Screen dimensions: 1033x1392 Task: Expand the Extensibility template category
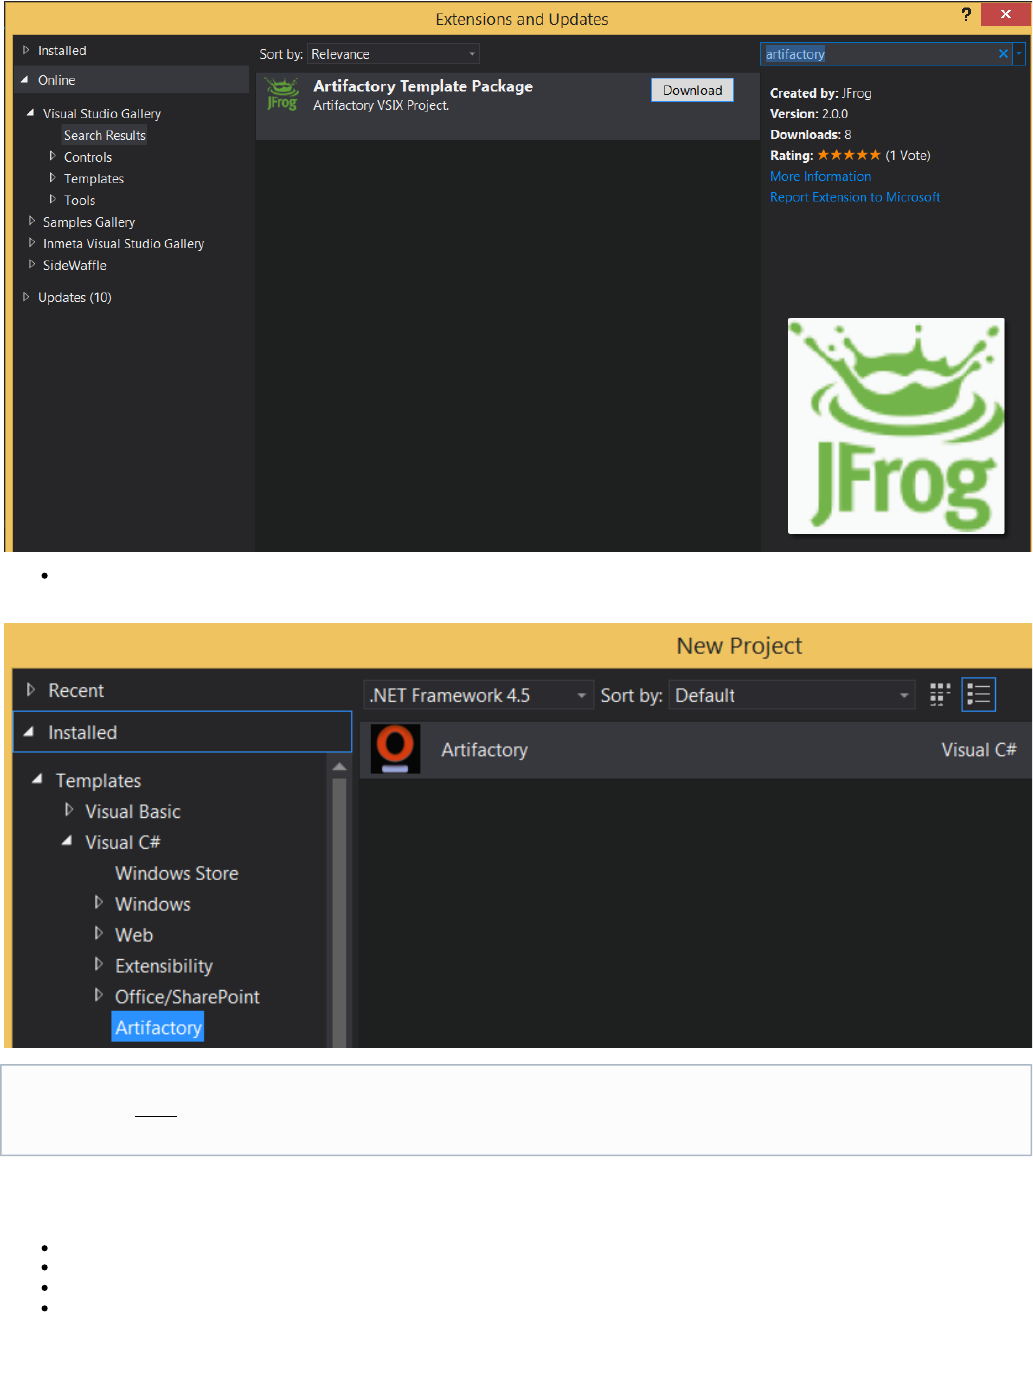point(99,965)
